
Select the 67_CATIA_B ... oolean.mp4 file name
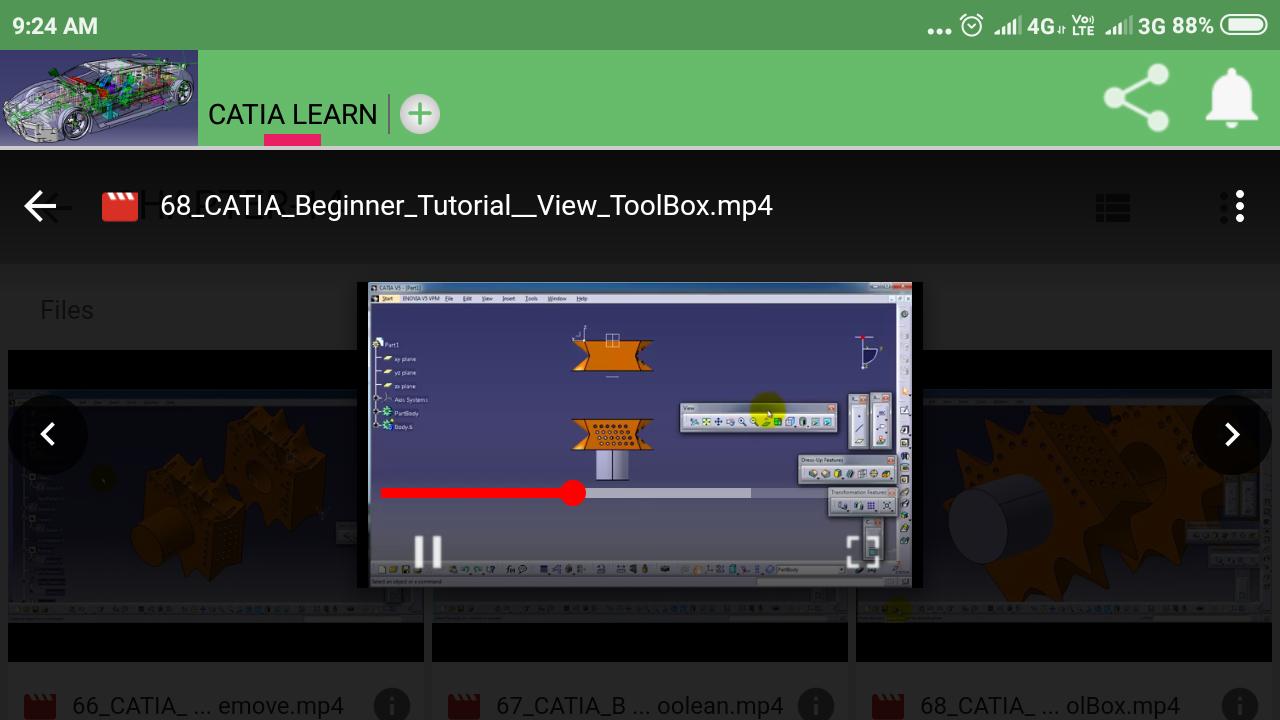click(x=640, y=706)
